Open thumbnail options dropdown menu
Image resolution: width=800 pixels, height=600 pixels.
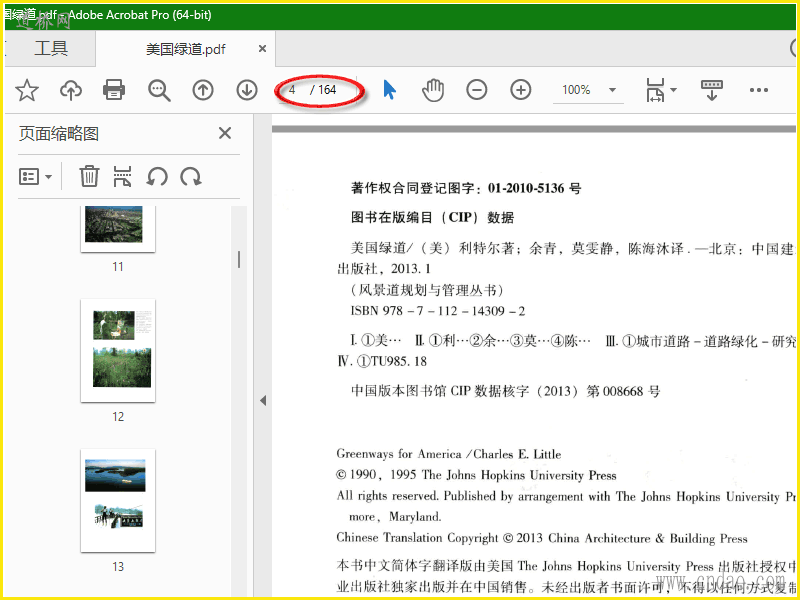36,177
